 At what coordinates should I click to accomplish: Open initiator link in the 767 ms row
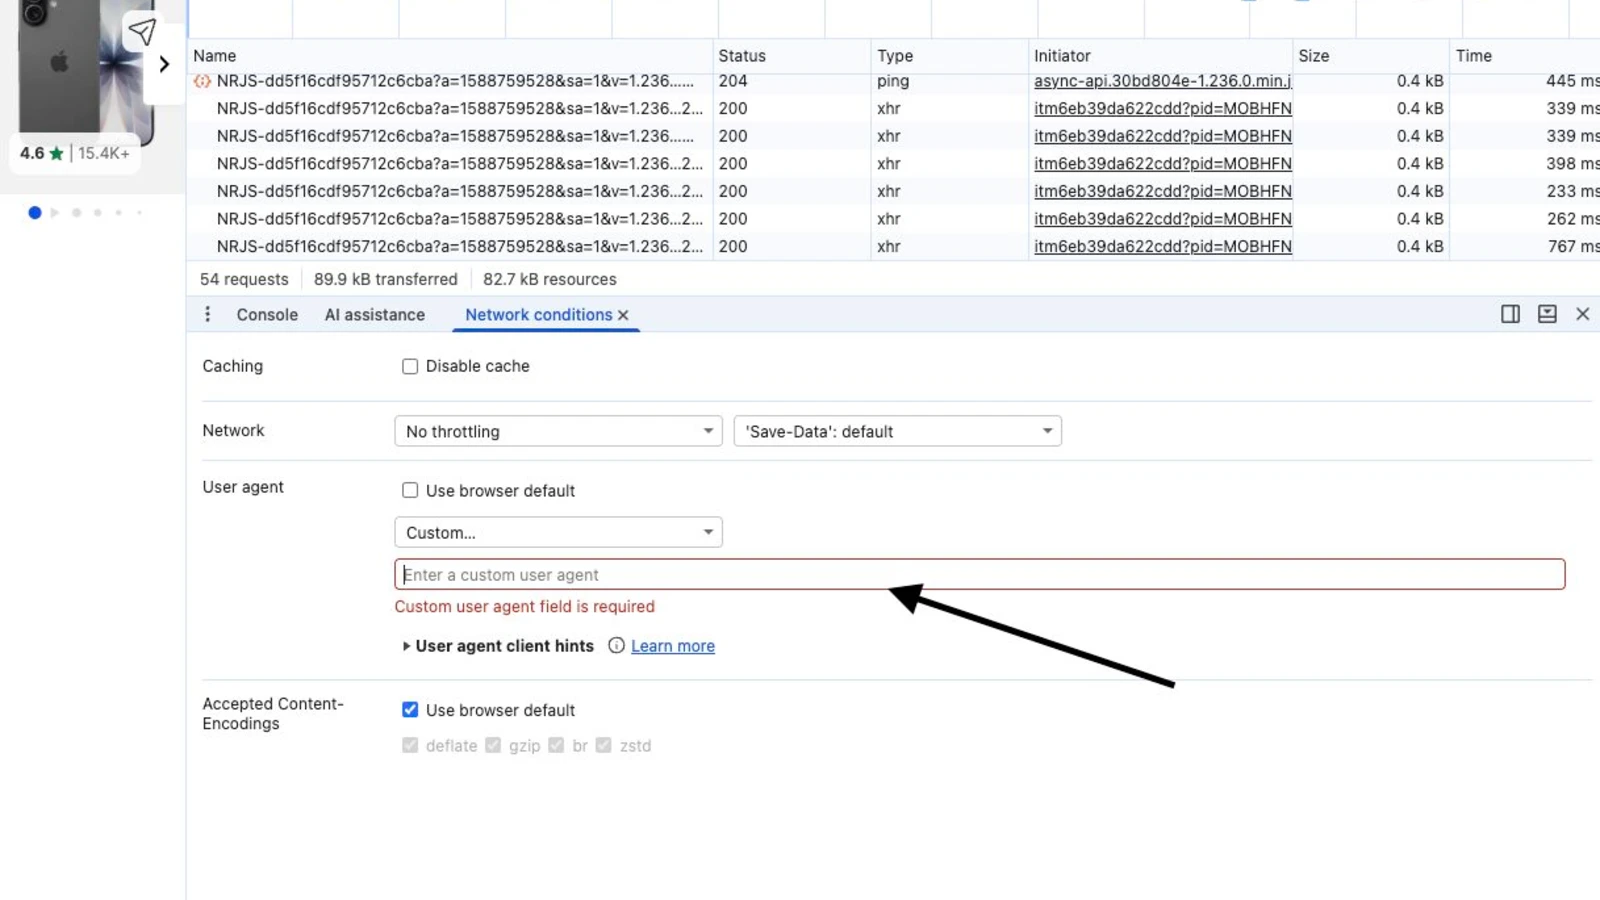1162,246
